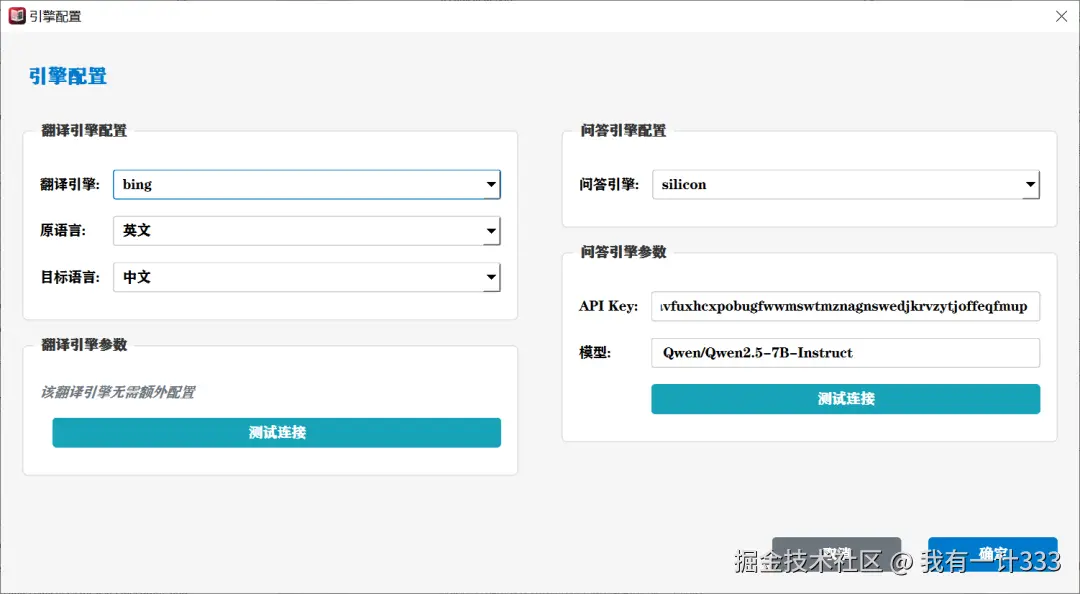
Task: Click the 确定 confirm button
Action: coord(993,554)
